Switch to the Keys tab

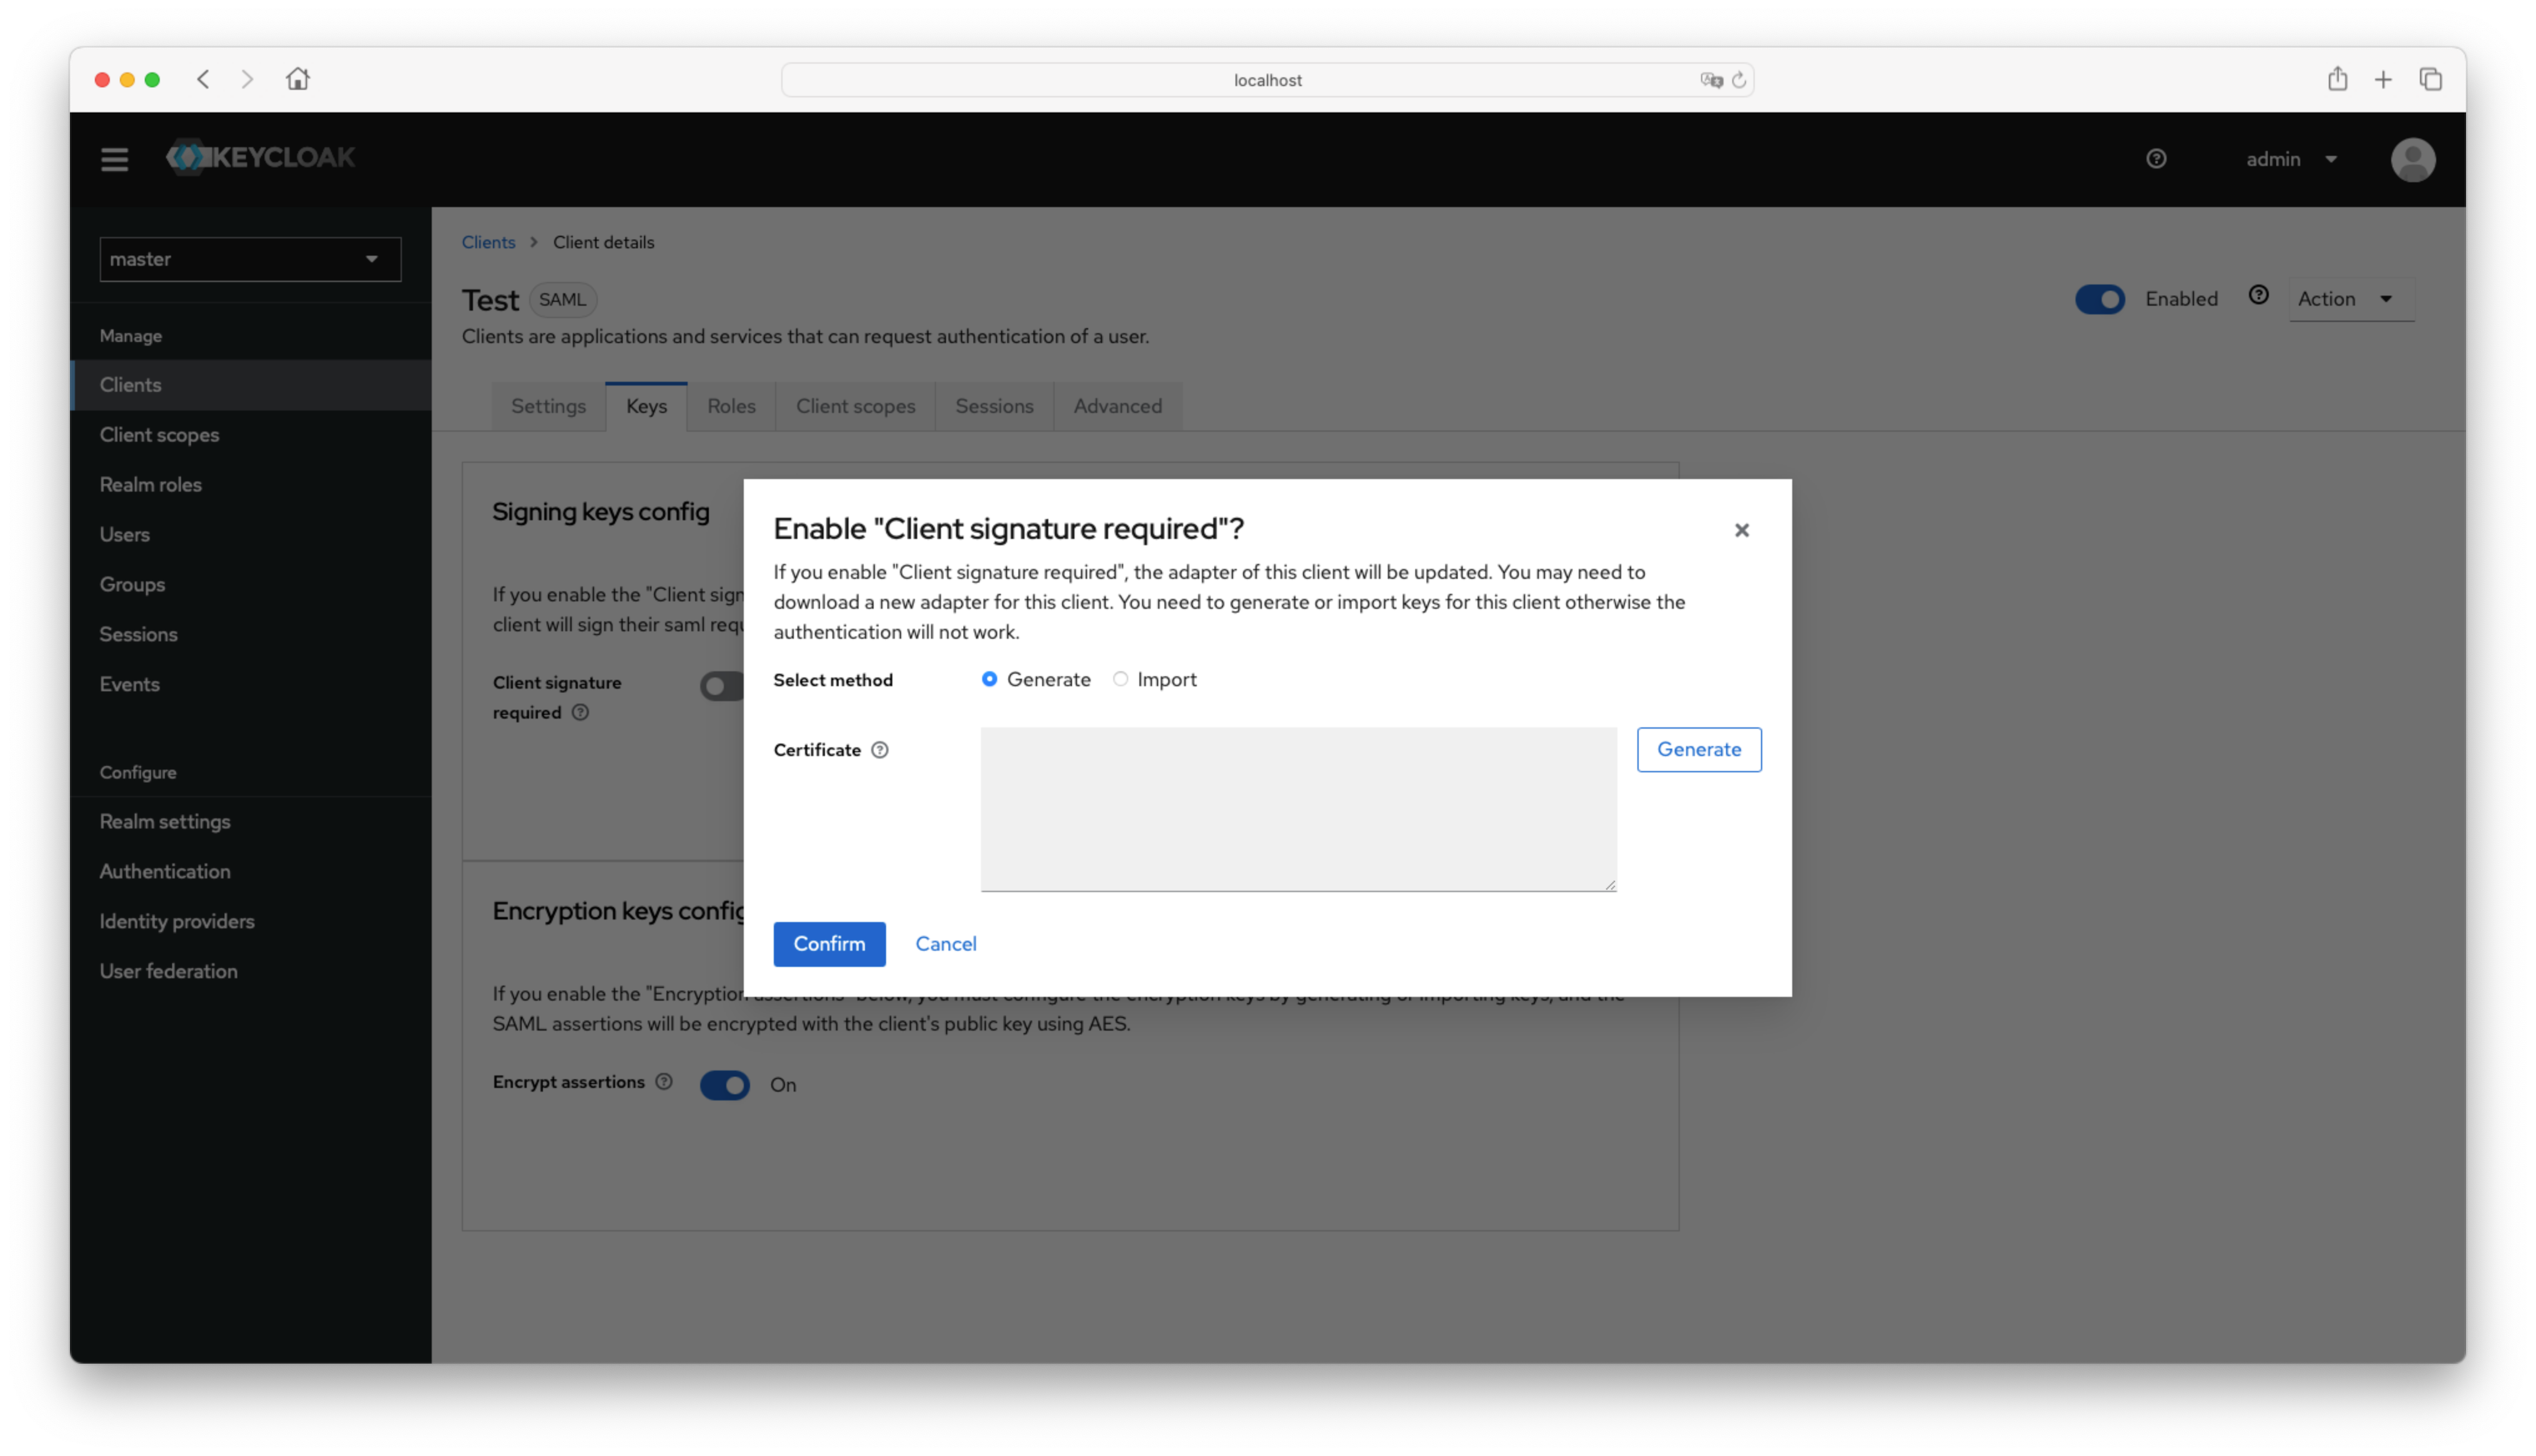pos(646,406)
